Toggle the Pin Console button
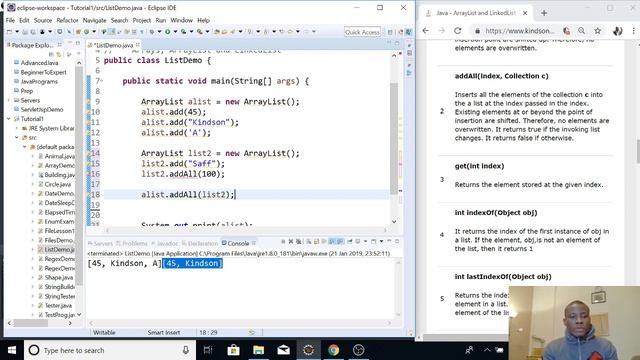This screenshot has width=640, height=360. click(x=350, y=242)
